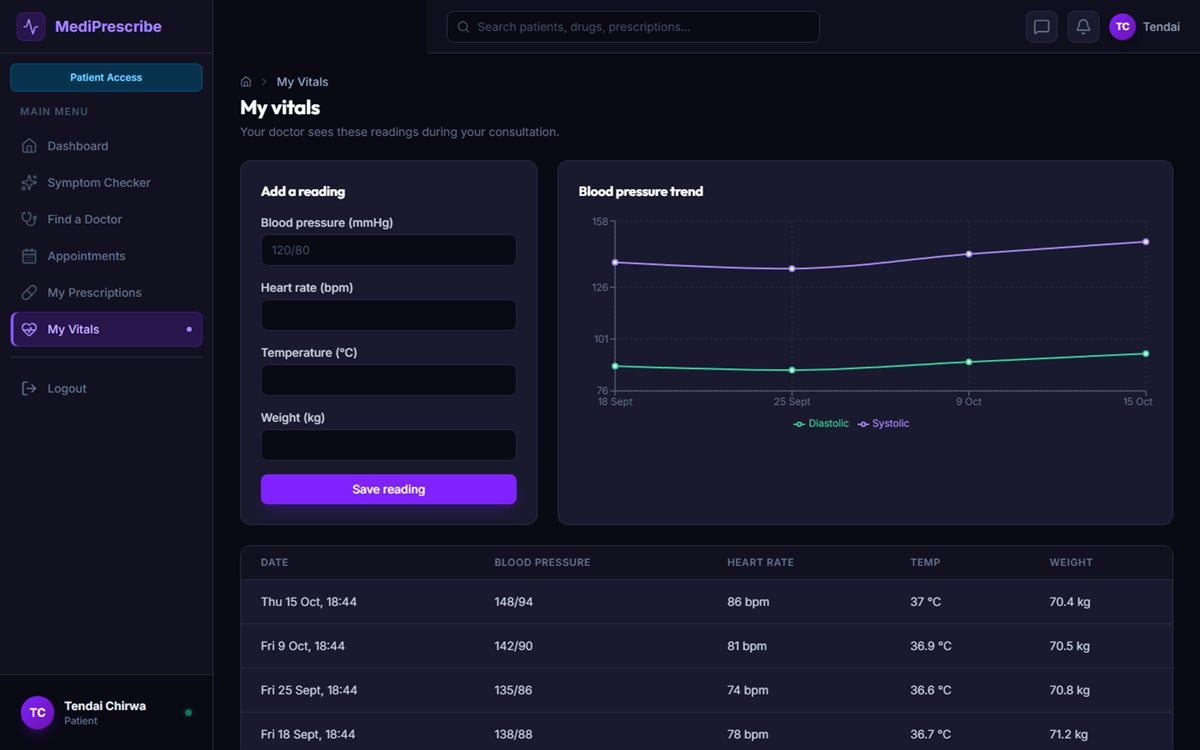This screenshot has height=750, width=1200.
Task: Click the 70.8 kg weight value
Action: click(1070, 690)
